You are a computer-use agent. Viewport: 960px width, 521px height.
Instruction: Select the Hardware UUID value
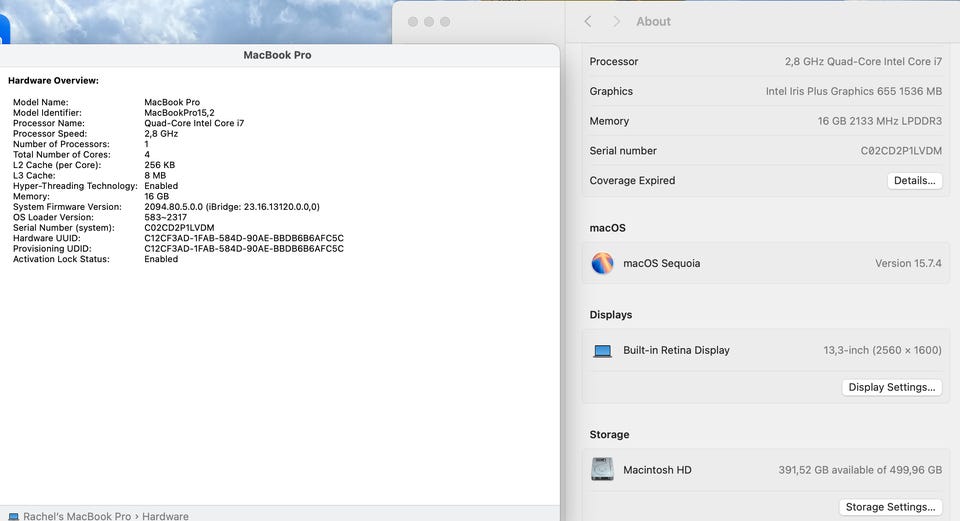[244, 238]
